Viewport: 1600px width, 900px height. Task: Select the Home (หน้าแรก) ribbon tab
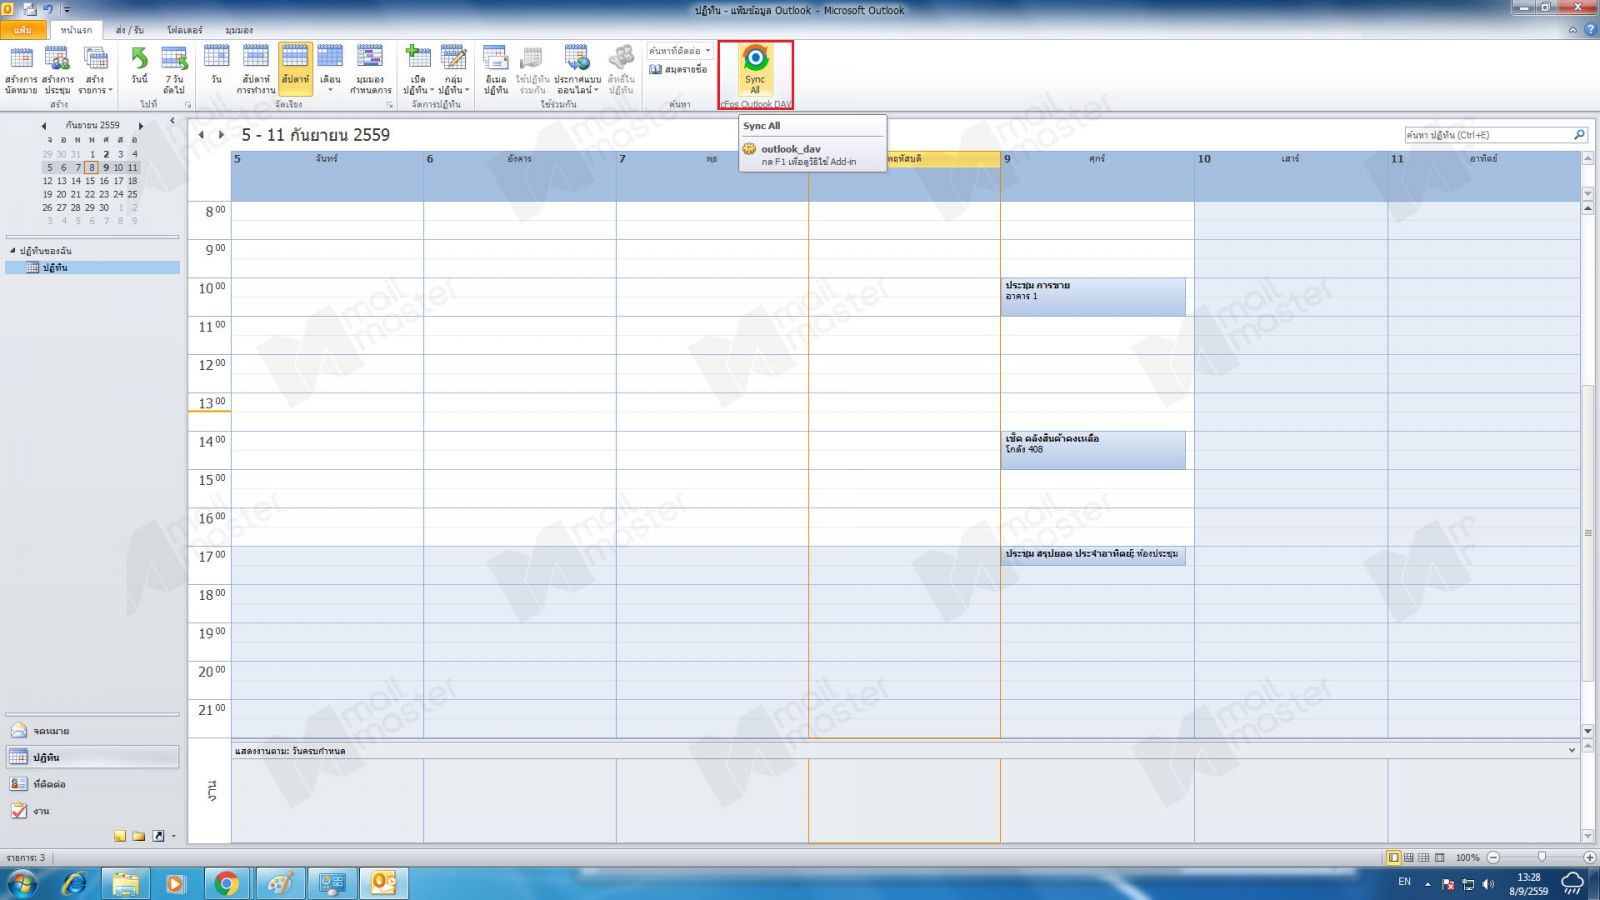(76, 30)
